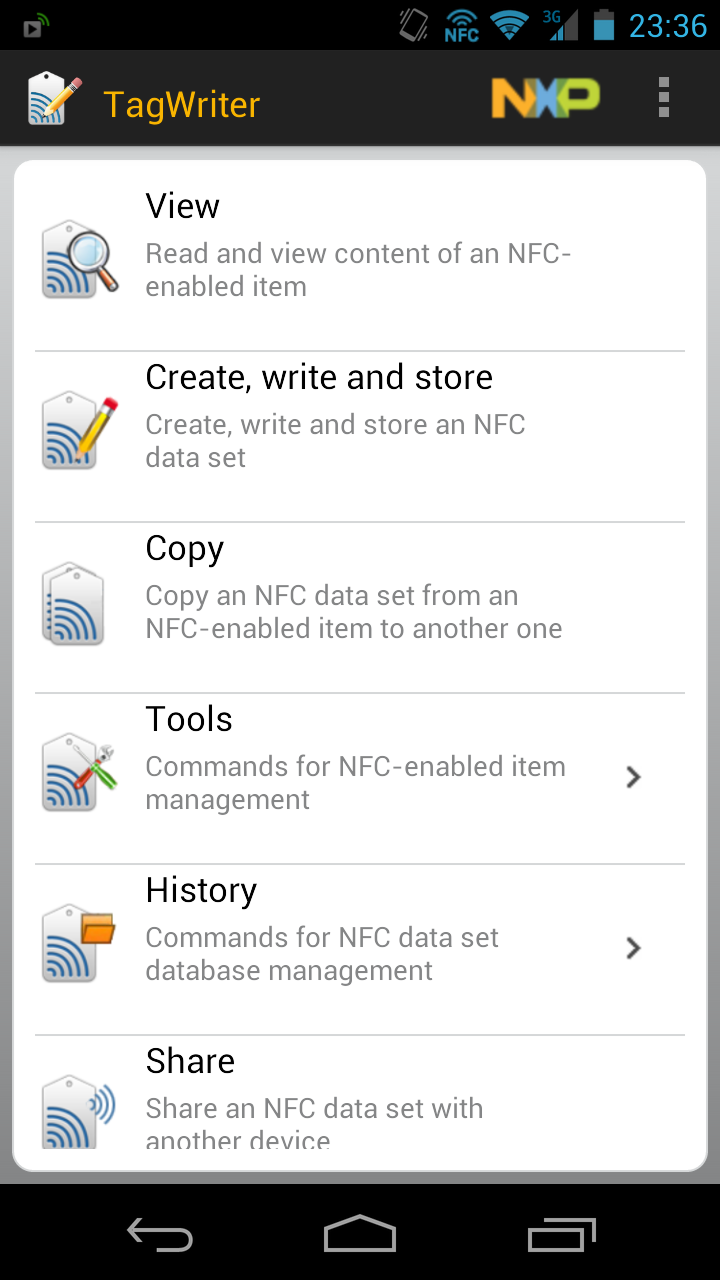Open the recent apps button
This screenshot has width=720, height=1280.
click(561, 1234)
